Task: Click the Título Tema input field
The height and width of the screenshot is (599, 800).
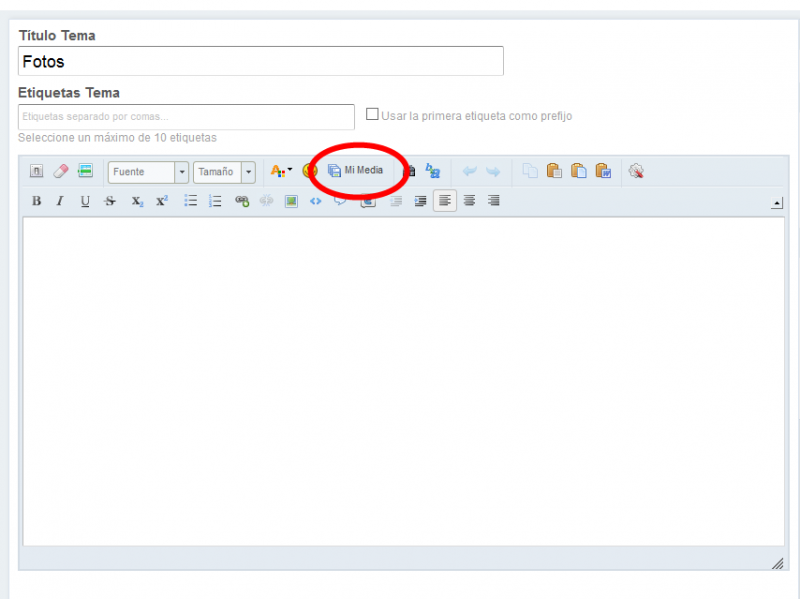Action: point(260,62)
